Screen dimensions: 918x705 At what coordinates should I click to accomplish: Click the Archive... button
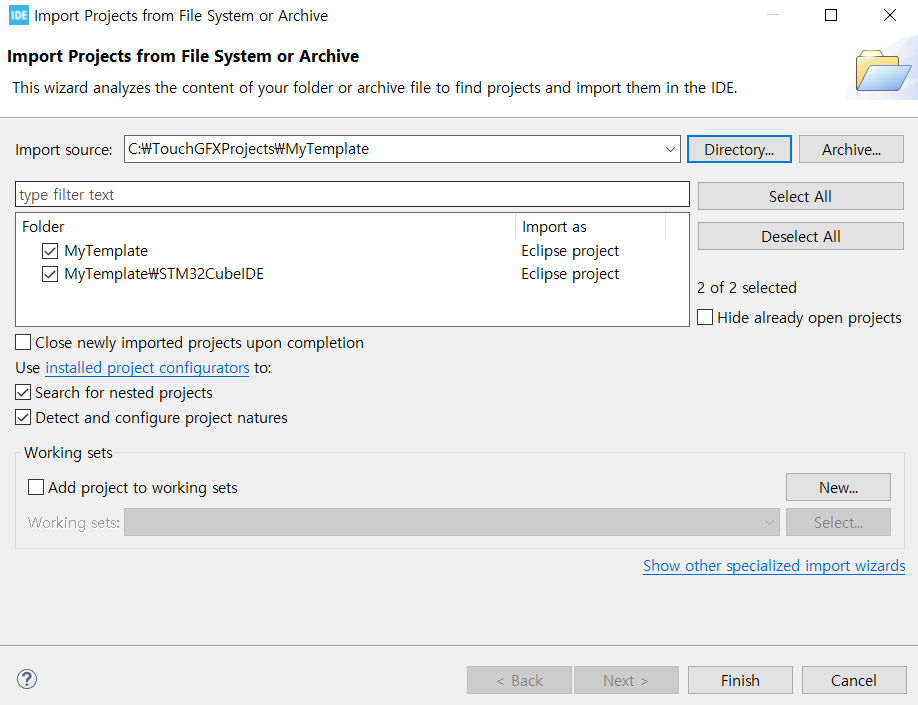[851, 149]
